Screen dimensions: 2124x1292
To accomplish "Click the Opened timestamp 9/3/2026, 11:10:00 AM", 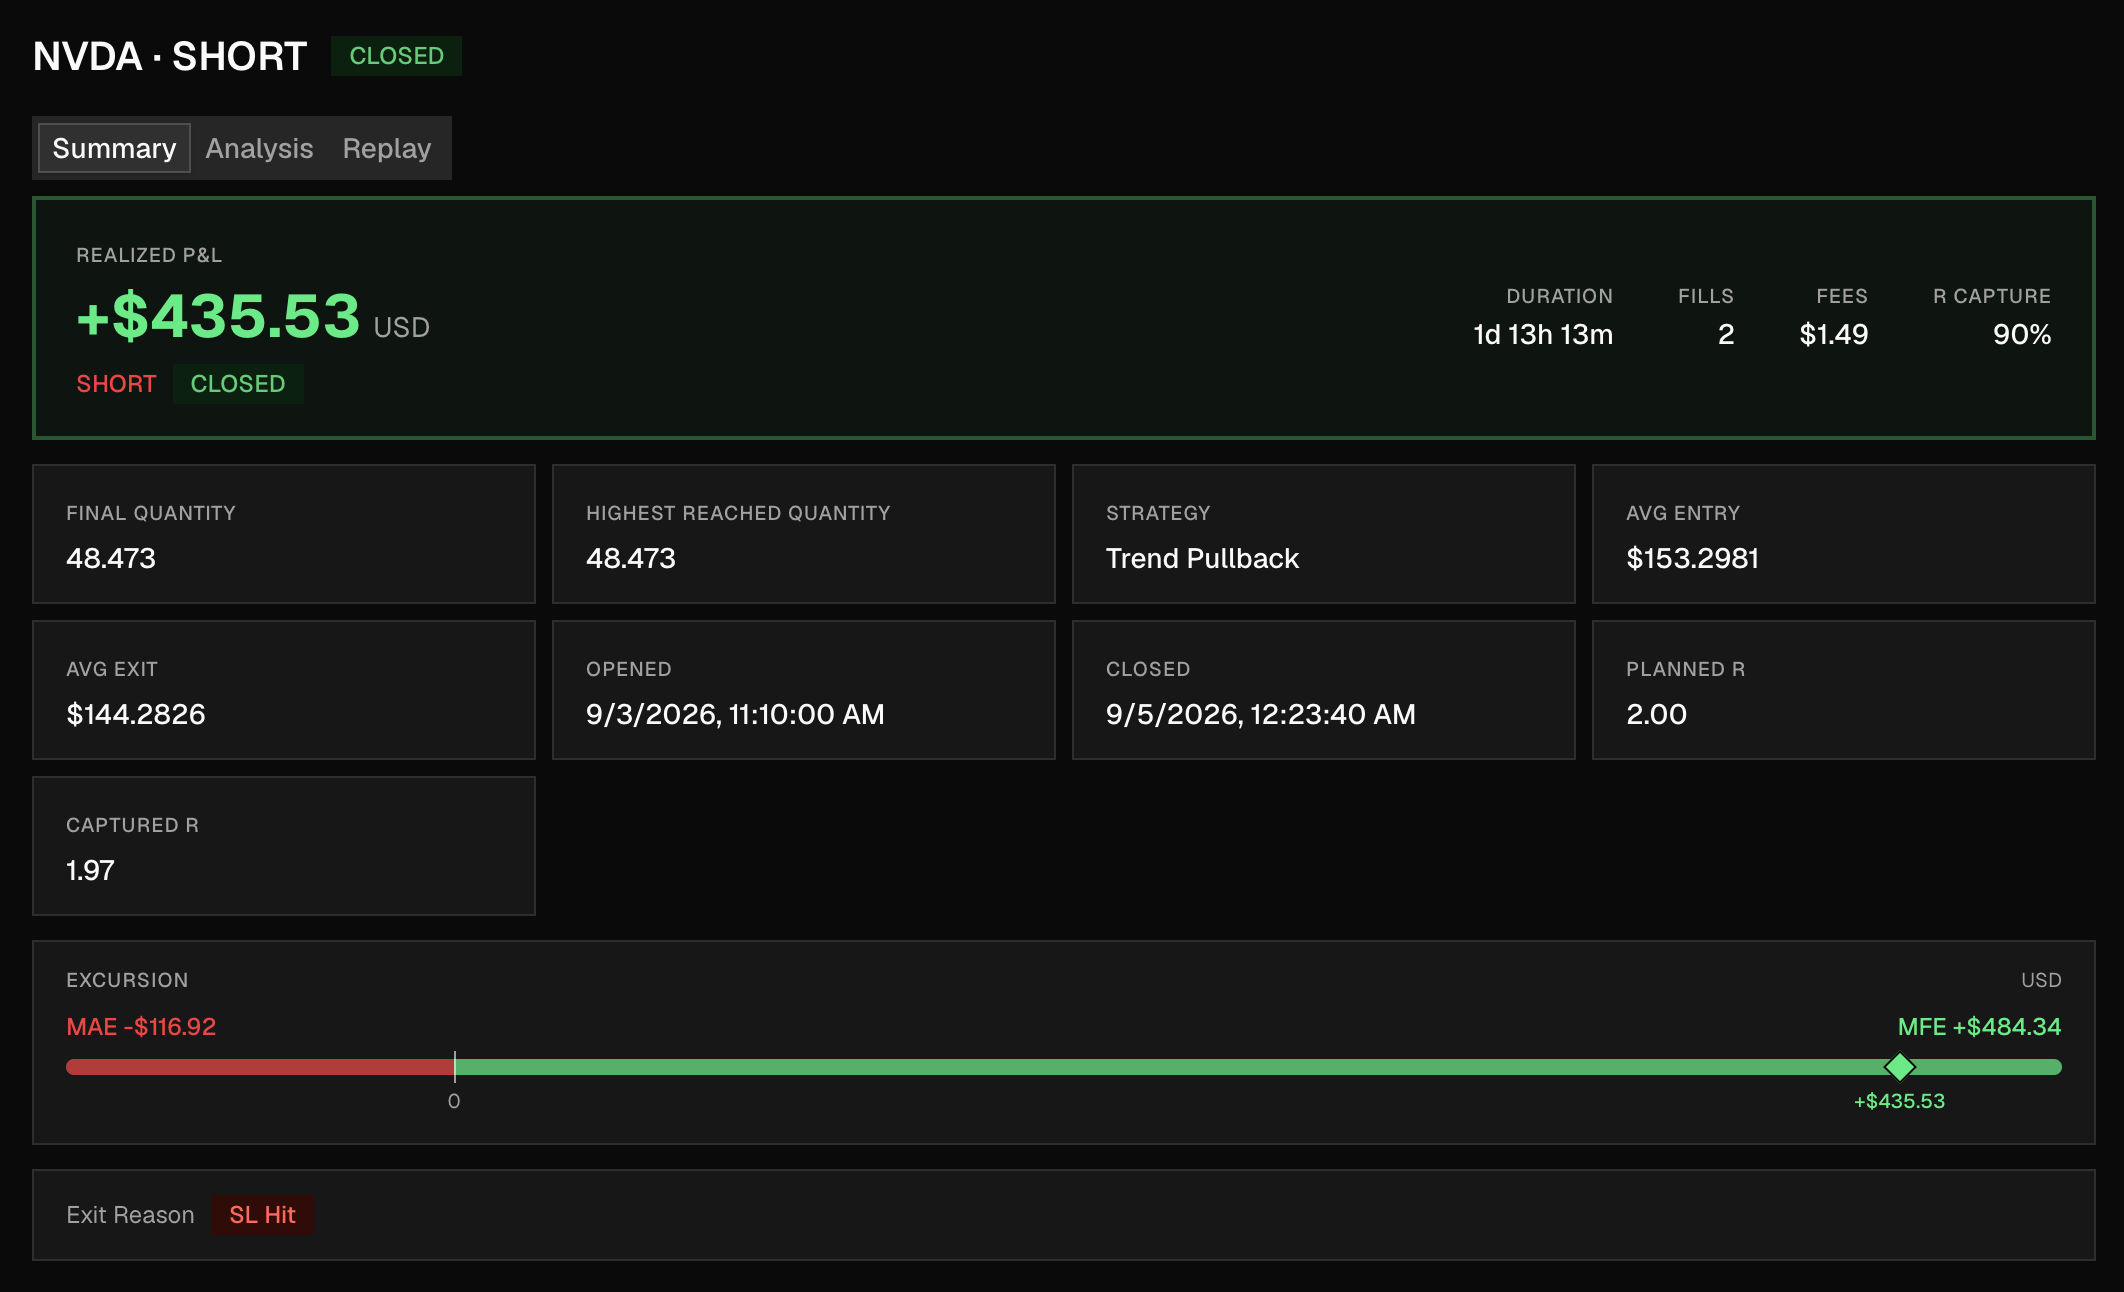I will pos(735,714).
